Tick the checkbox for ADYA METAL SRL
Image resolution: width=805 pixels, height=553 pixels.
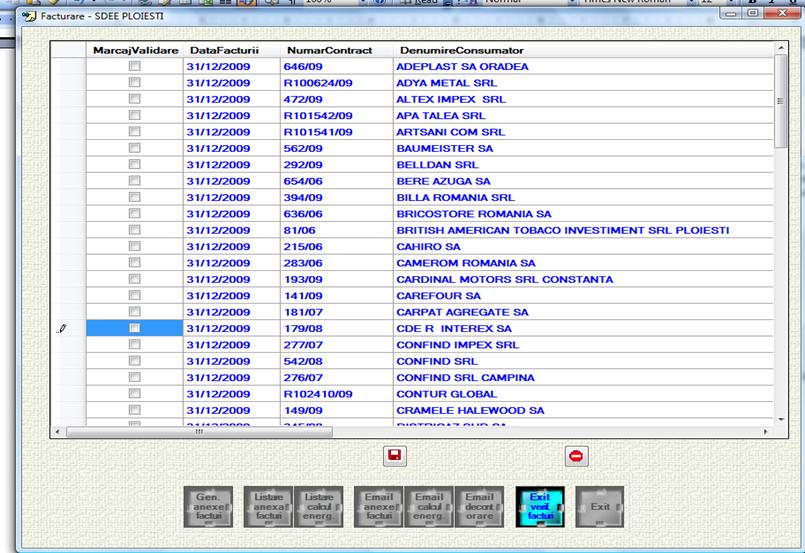(135, 82)
